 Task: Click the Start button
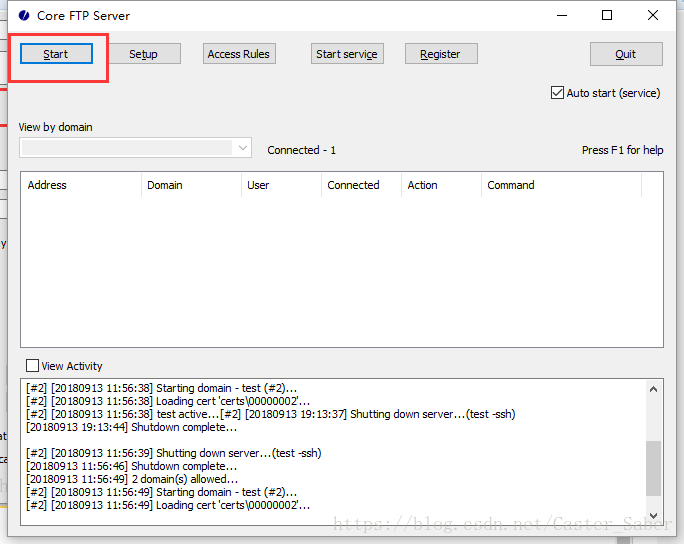click(56, 54)
